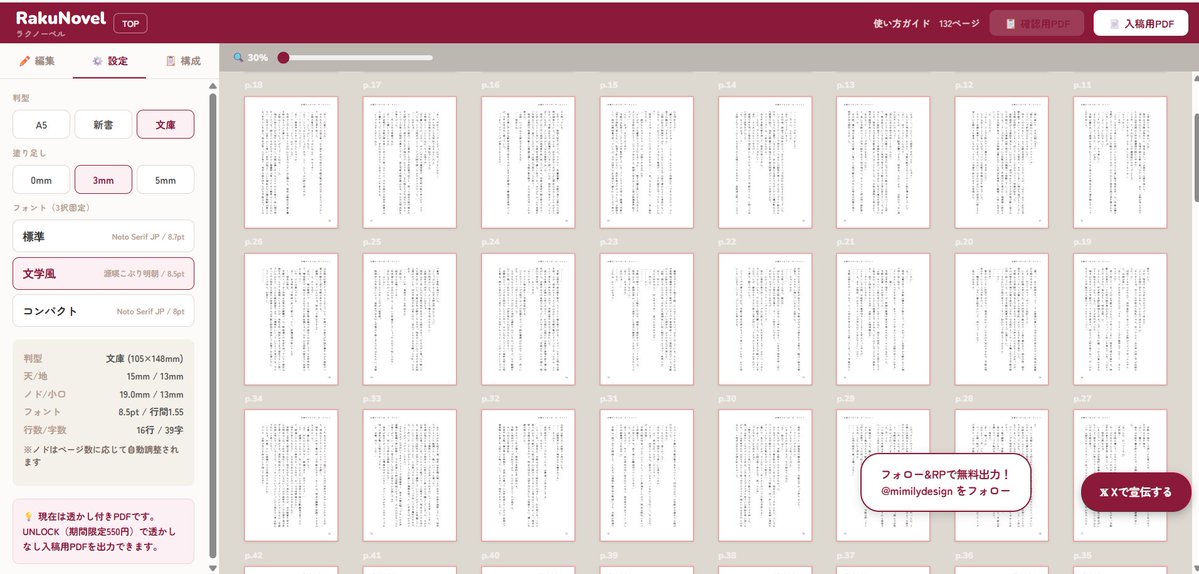Set bleed to 5mm
The image size is (1199, 574).
coord(165,180)
